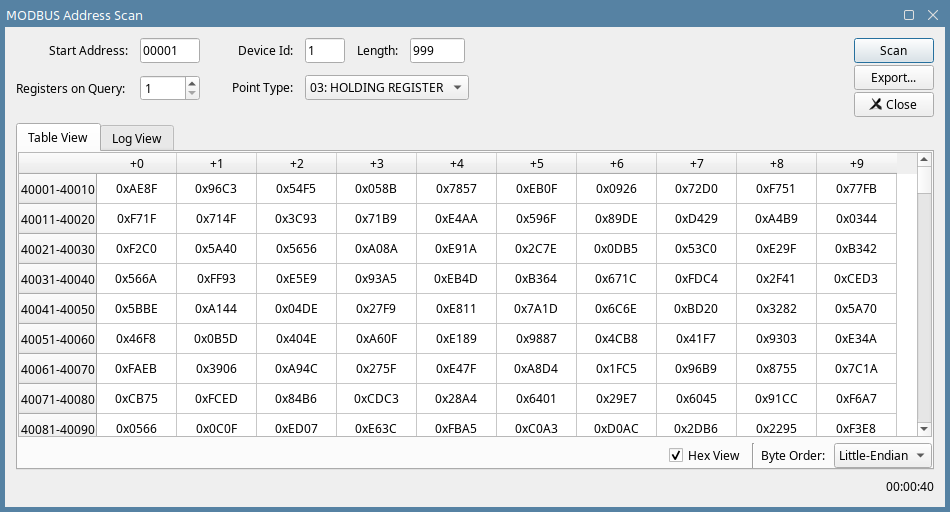Image resolution: width=950 pixels, height=512 pixels.
Task: Focus the Device Id input field
Action: pos(325,51)
